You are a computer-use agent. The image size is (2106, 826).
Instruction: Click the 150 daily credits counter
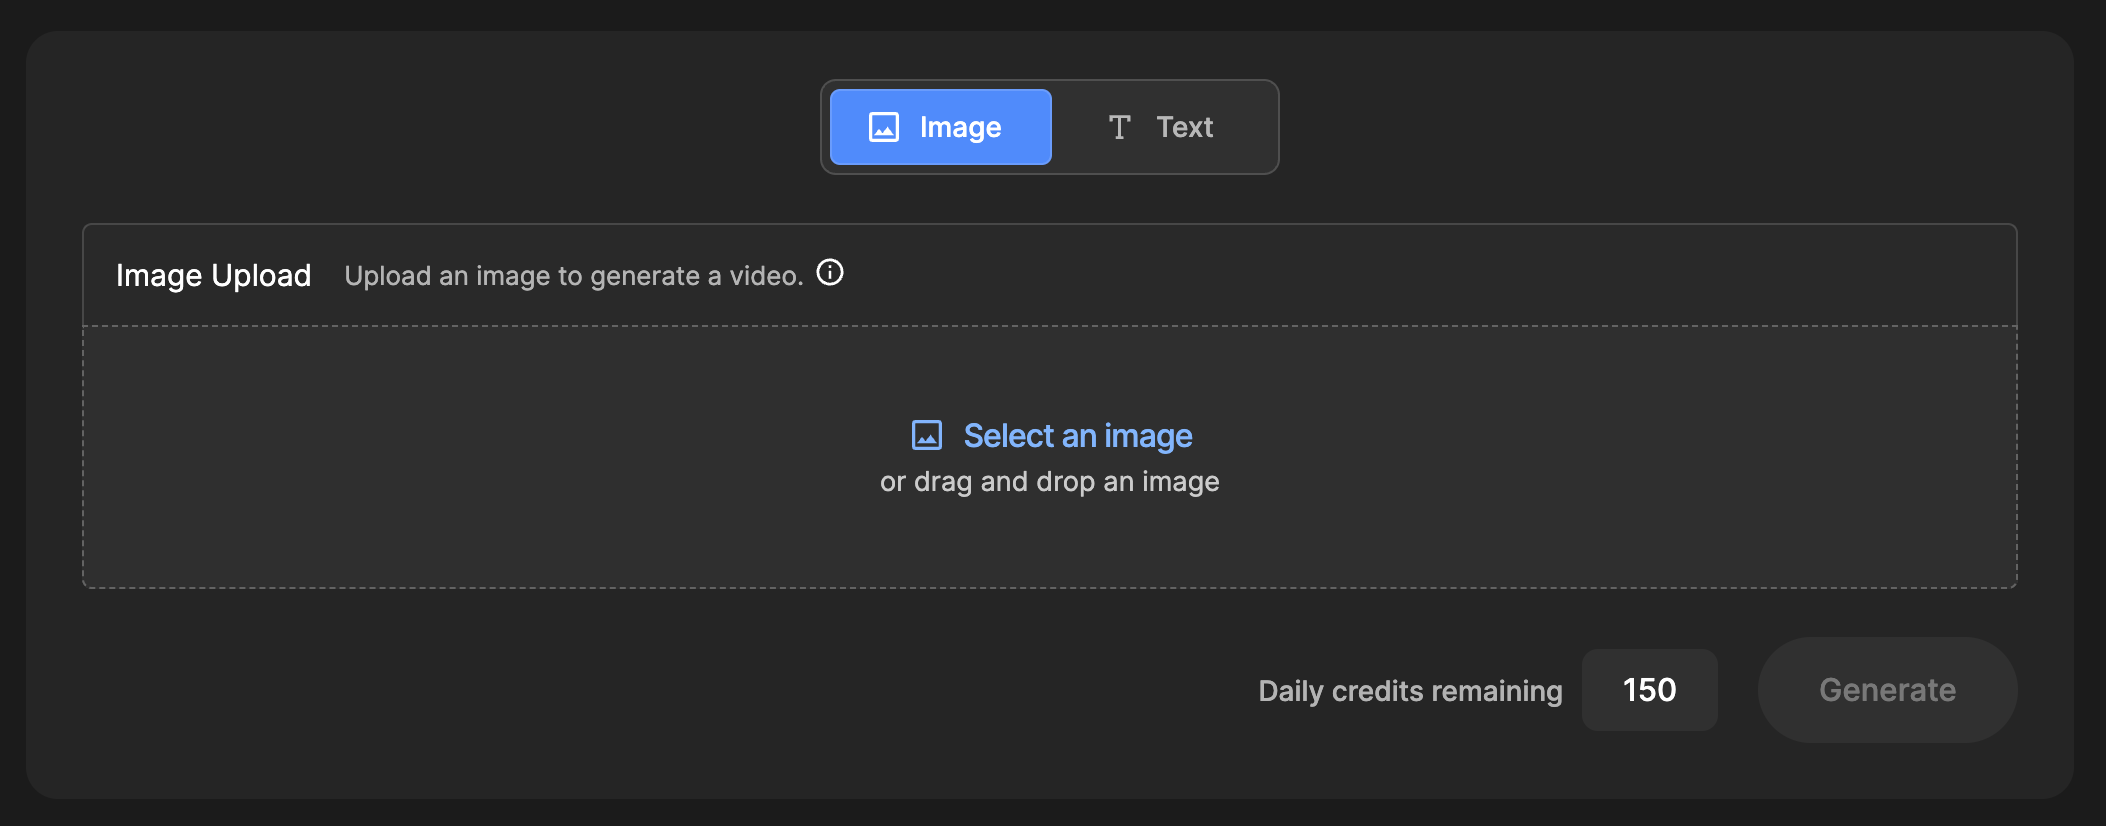pos(1649,690)
